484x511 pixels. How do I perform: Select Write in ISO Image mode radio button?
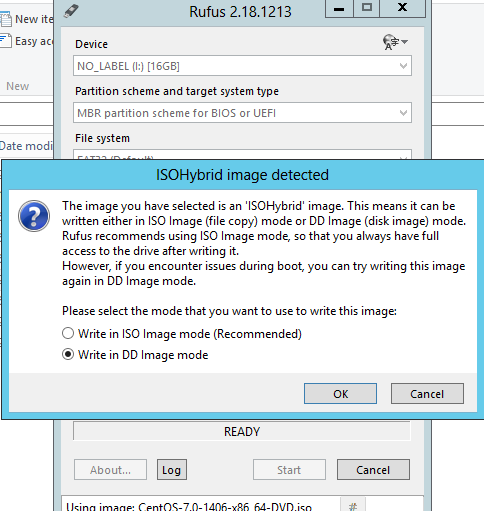tap(68, 333)
